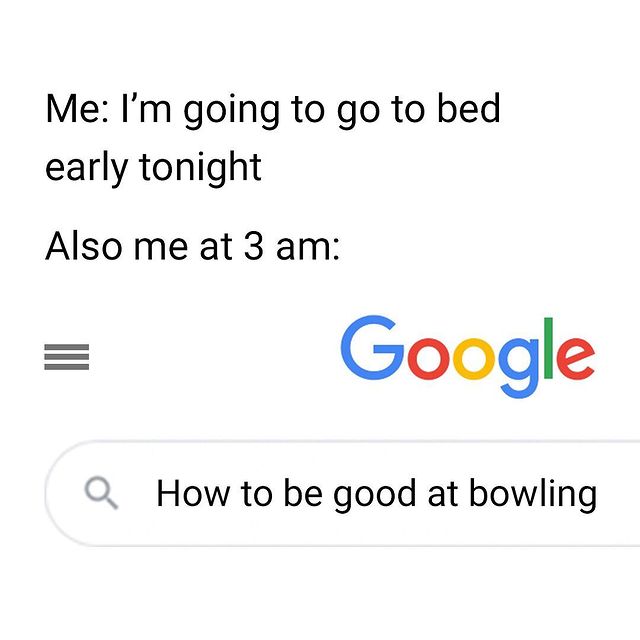Click the empty left edge of search bar
Screen dimensions: 640x640
pyautogui.click(x=63, y=493)
